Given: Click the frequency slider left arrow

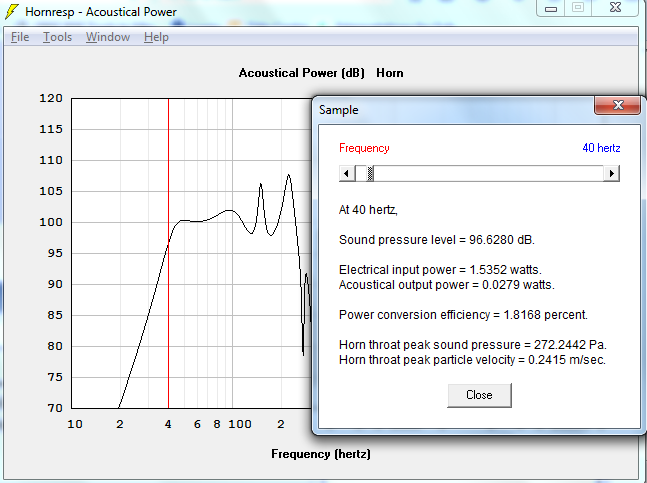Looking at the screenshot, I should (347, 173).
